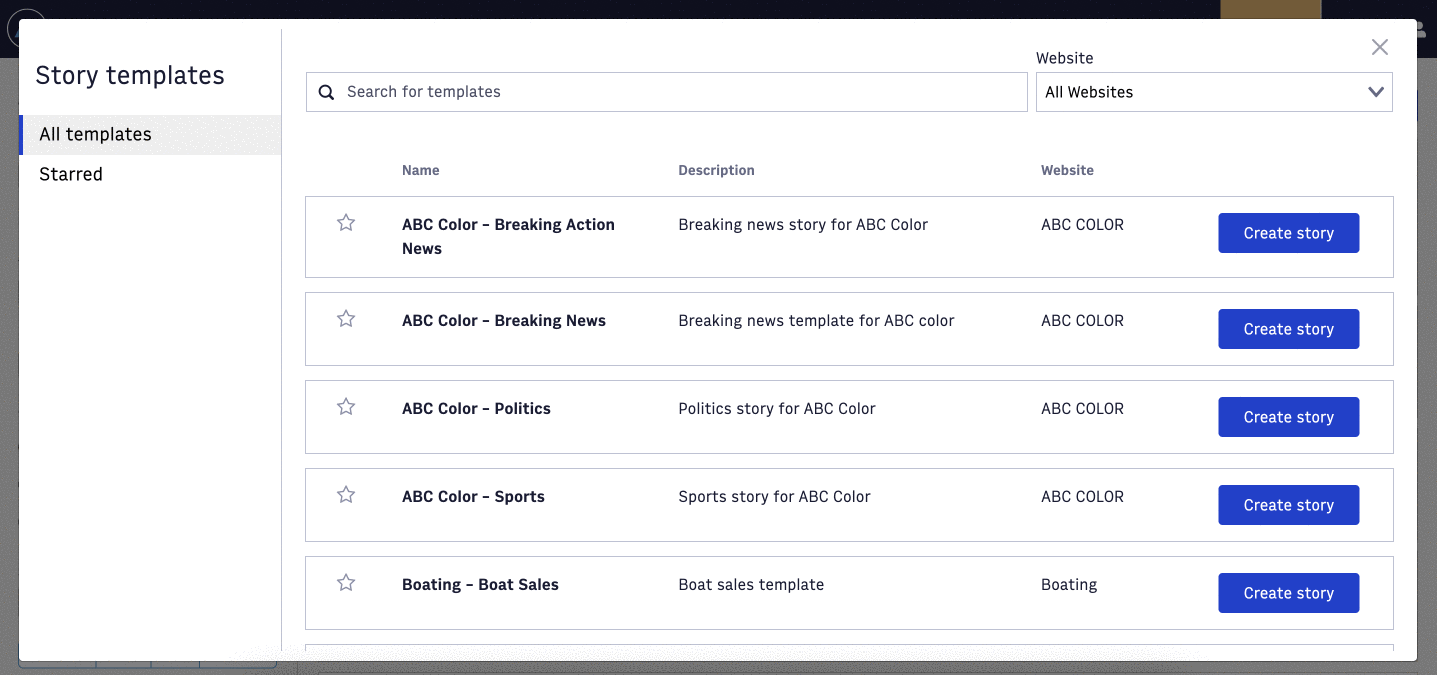This screenshot has width=1437, height=675.
Task: Switch to Starred templates list
Action: (150, 174)
